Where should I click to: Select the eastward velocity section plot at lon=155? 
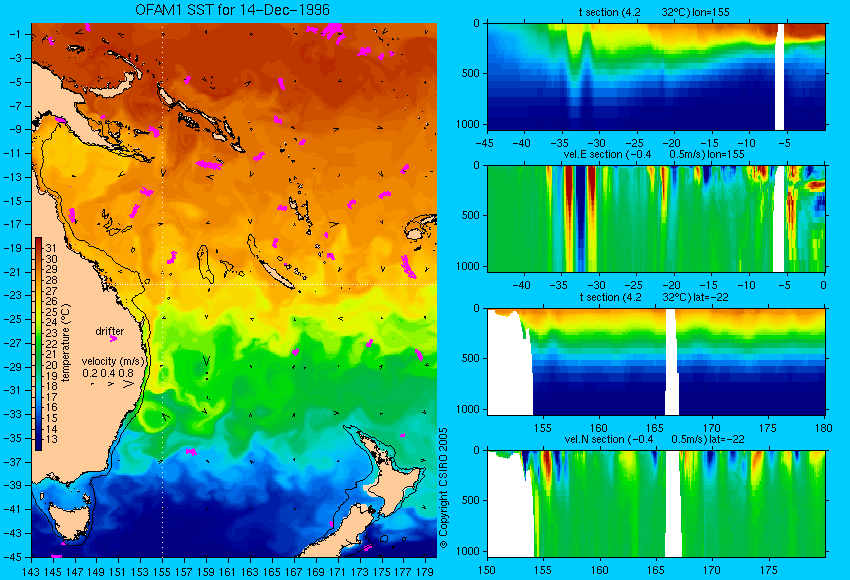[x=656, y=218]
